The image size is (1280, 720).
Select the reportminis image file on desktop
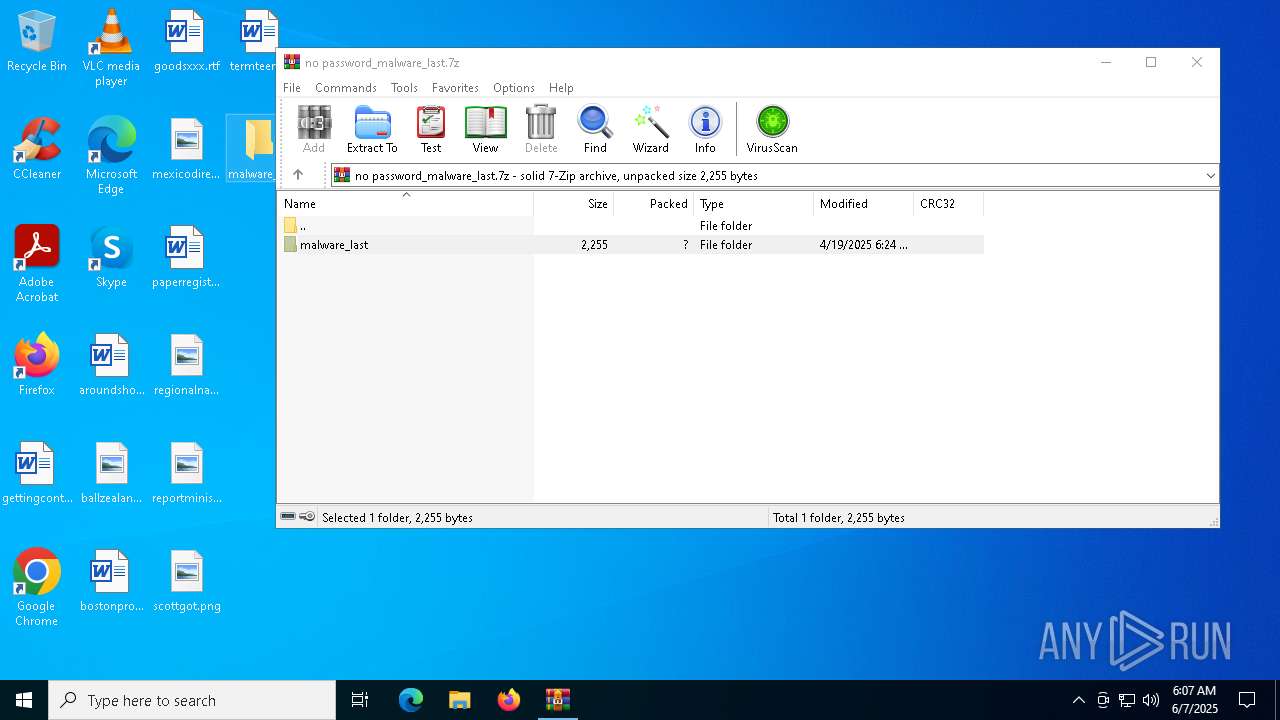click(x=186, y=473)
